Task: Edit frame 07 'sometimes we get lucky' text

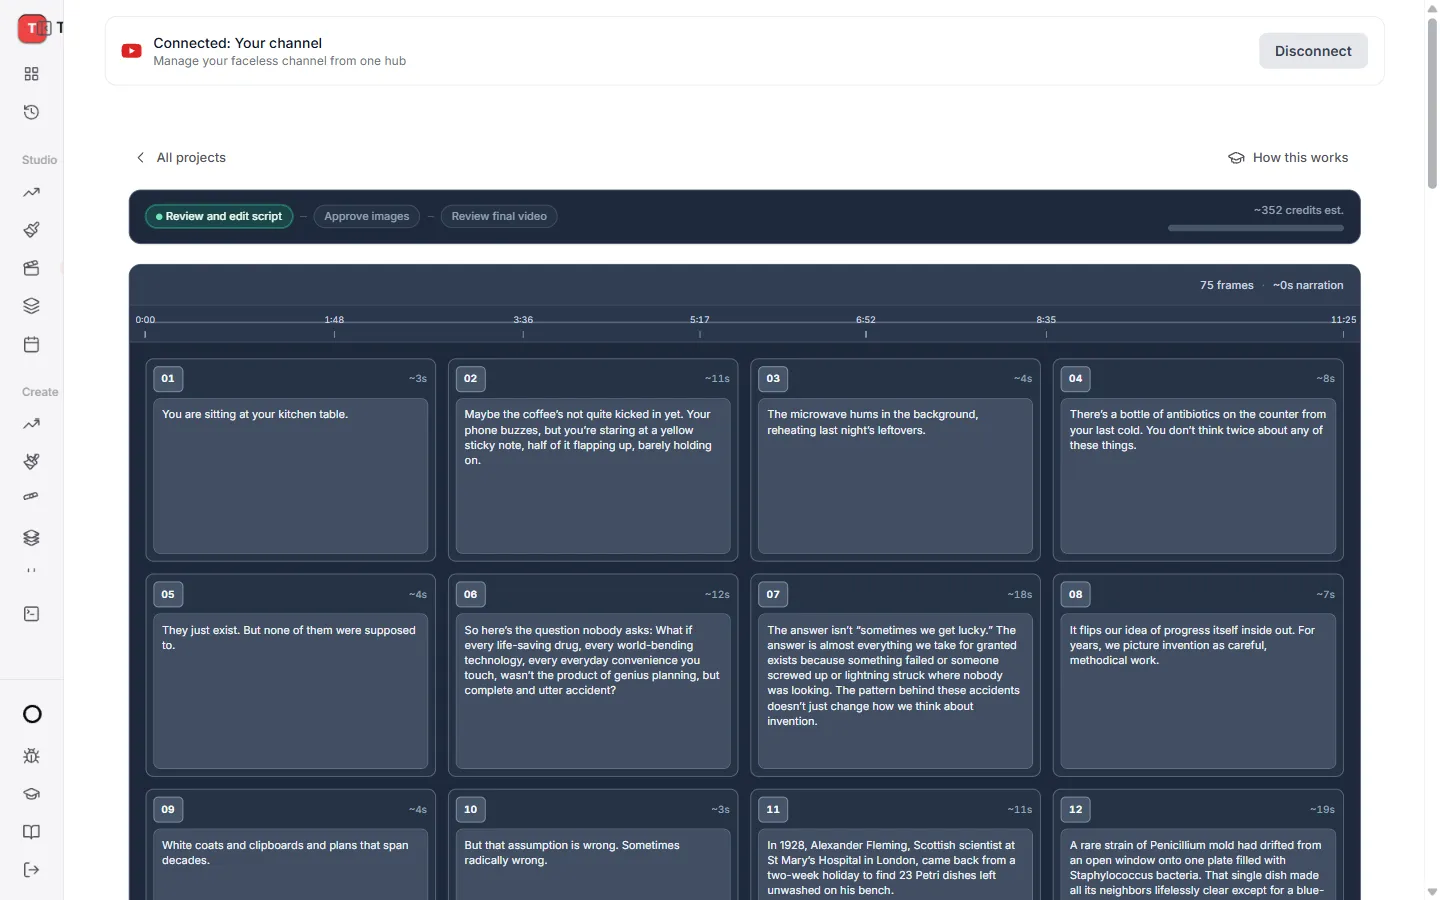Action: (x=895, y=692)
